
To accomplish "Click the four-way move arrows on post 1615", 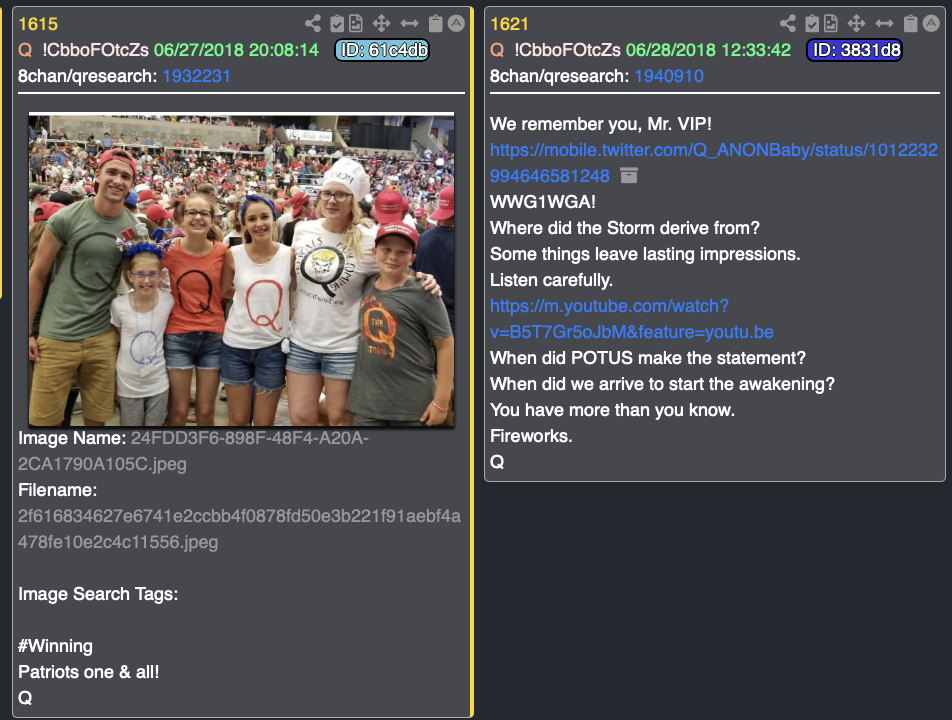I will [x=381, y=24].
